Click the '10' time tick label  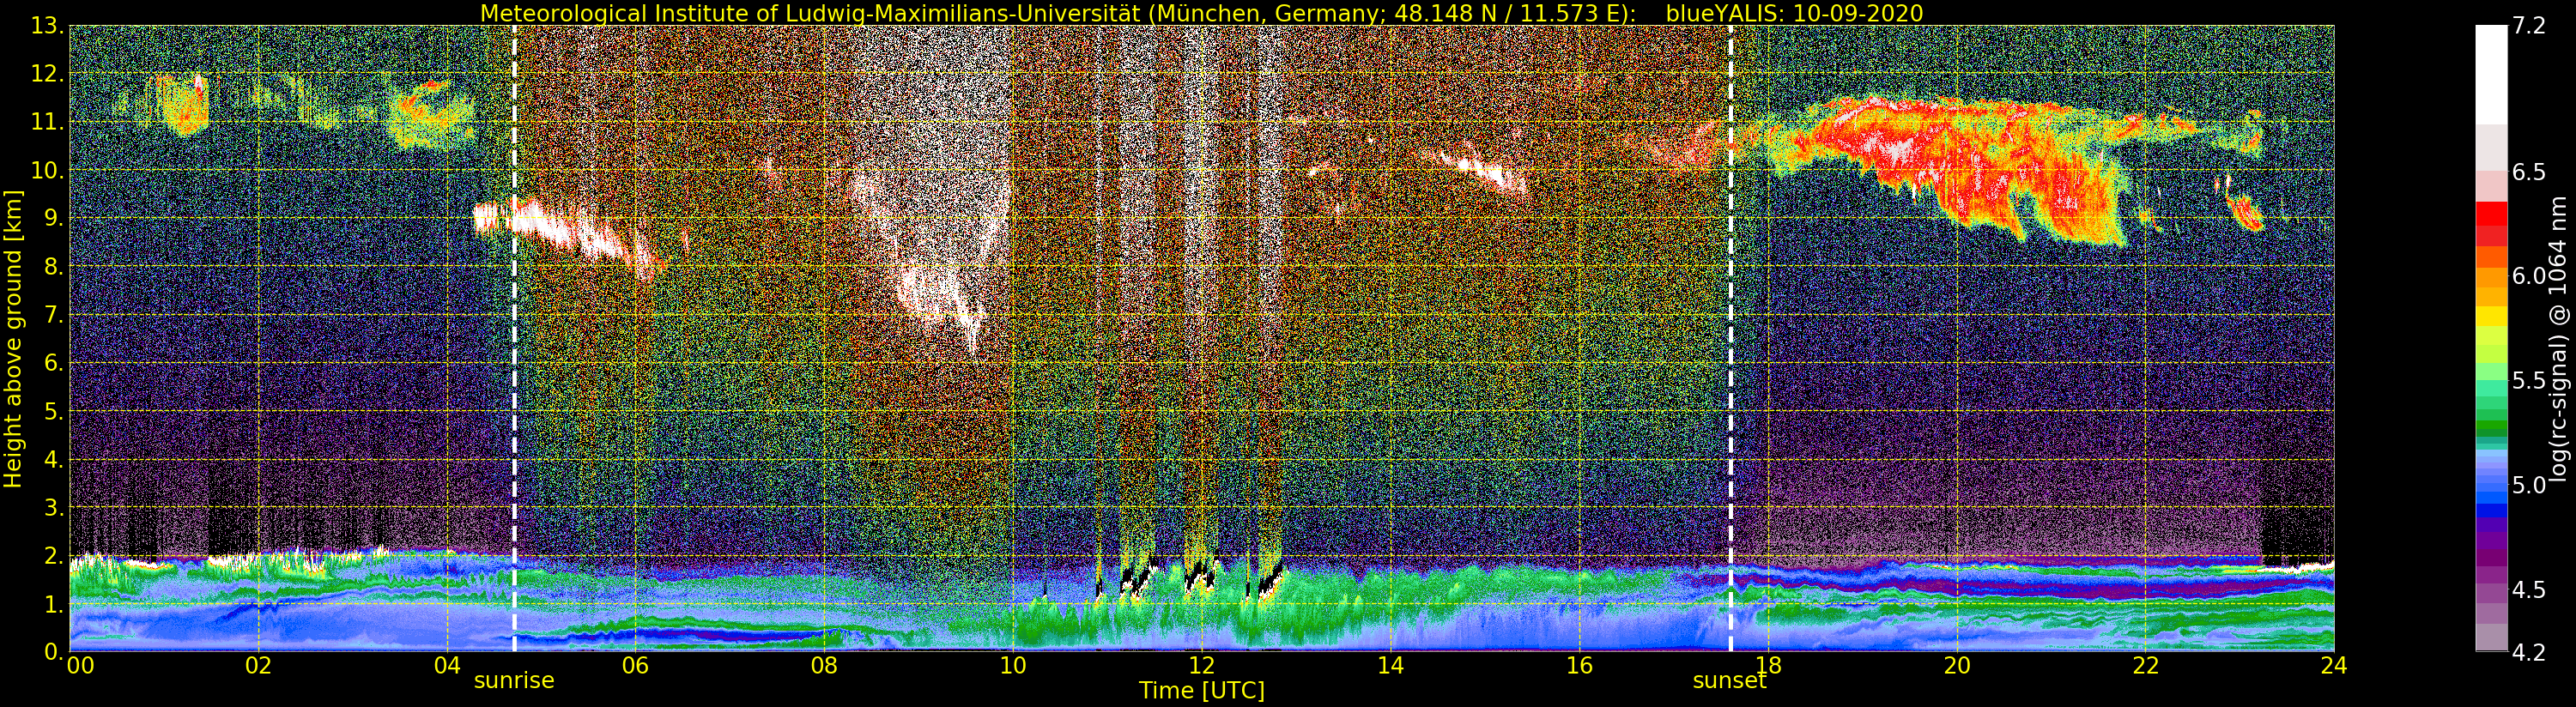point(1012,666)
